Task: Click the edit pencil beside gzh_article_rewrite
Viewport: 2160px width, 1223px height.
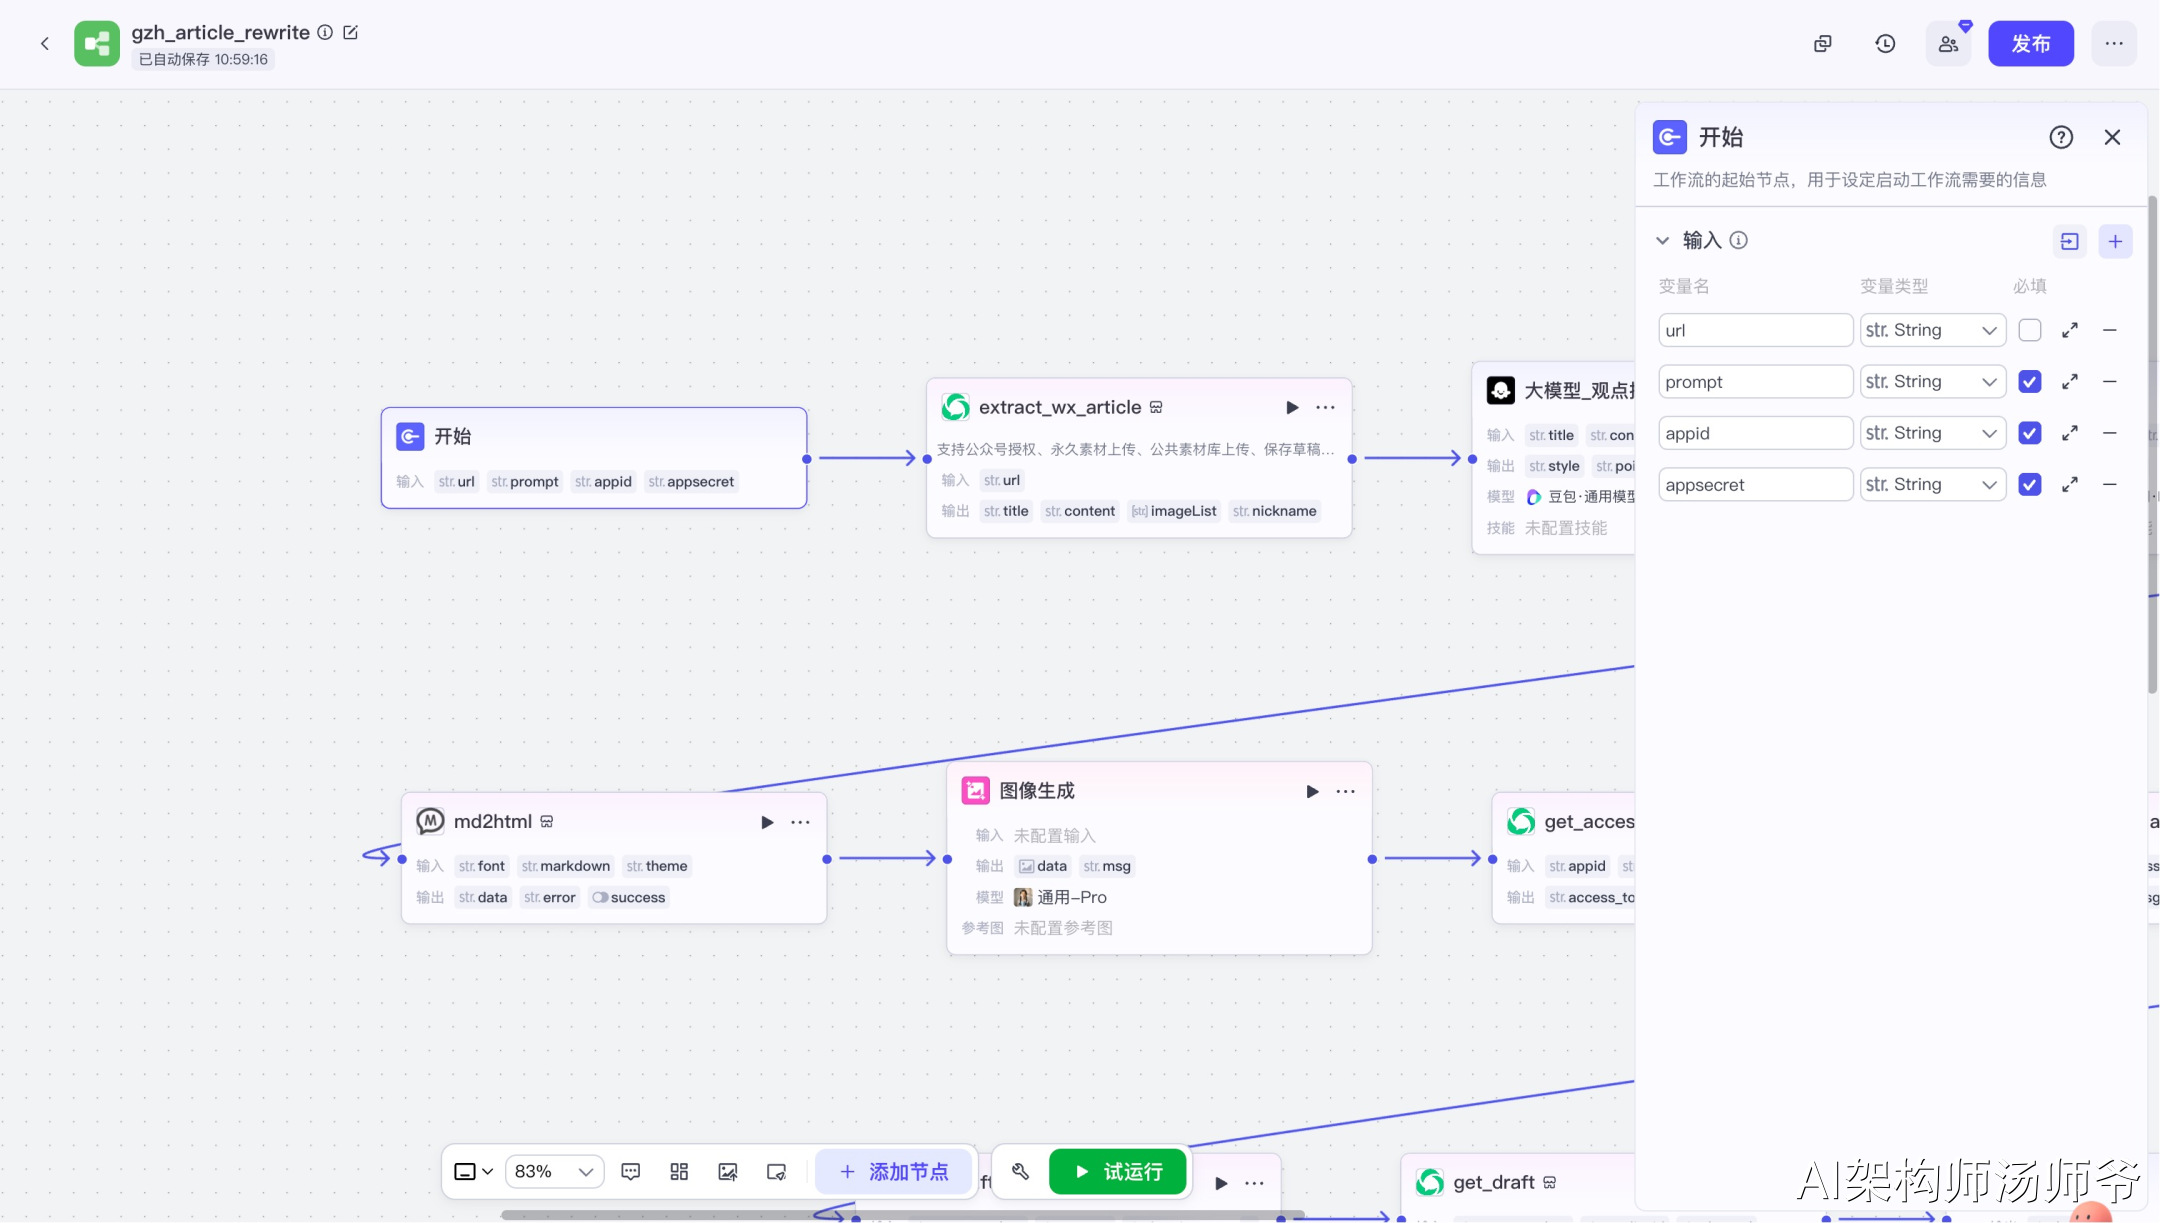Action: pos(351,32)
